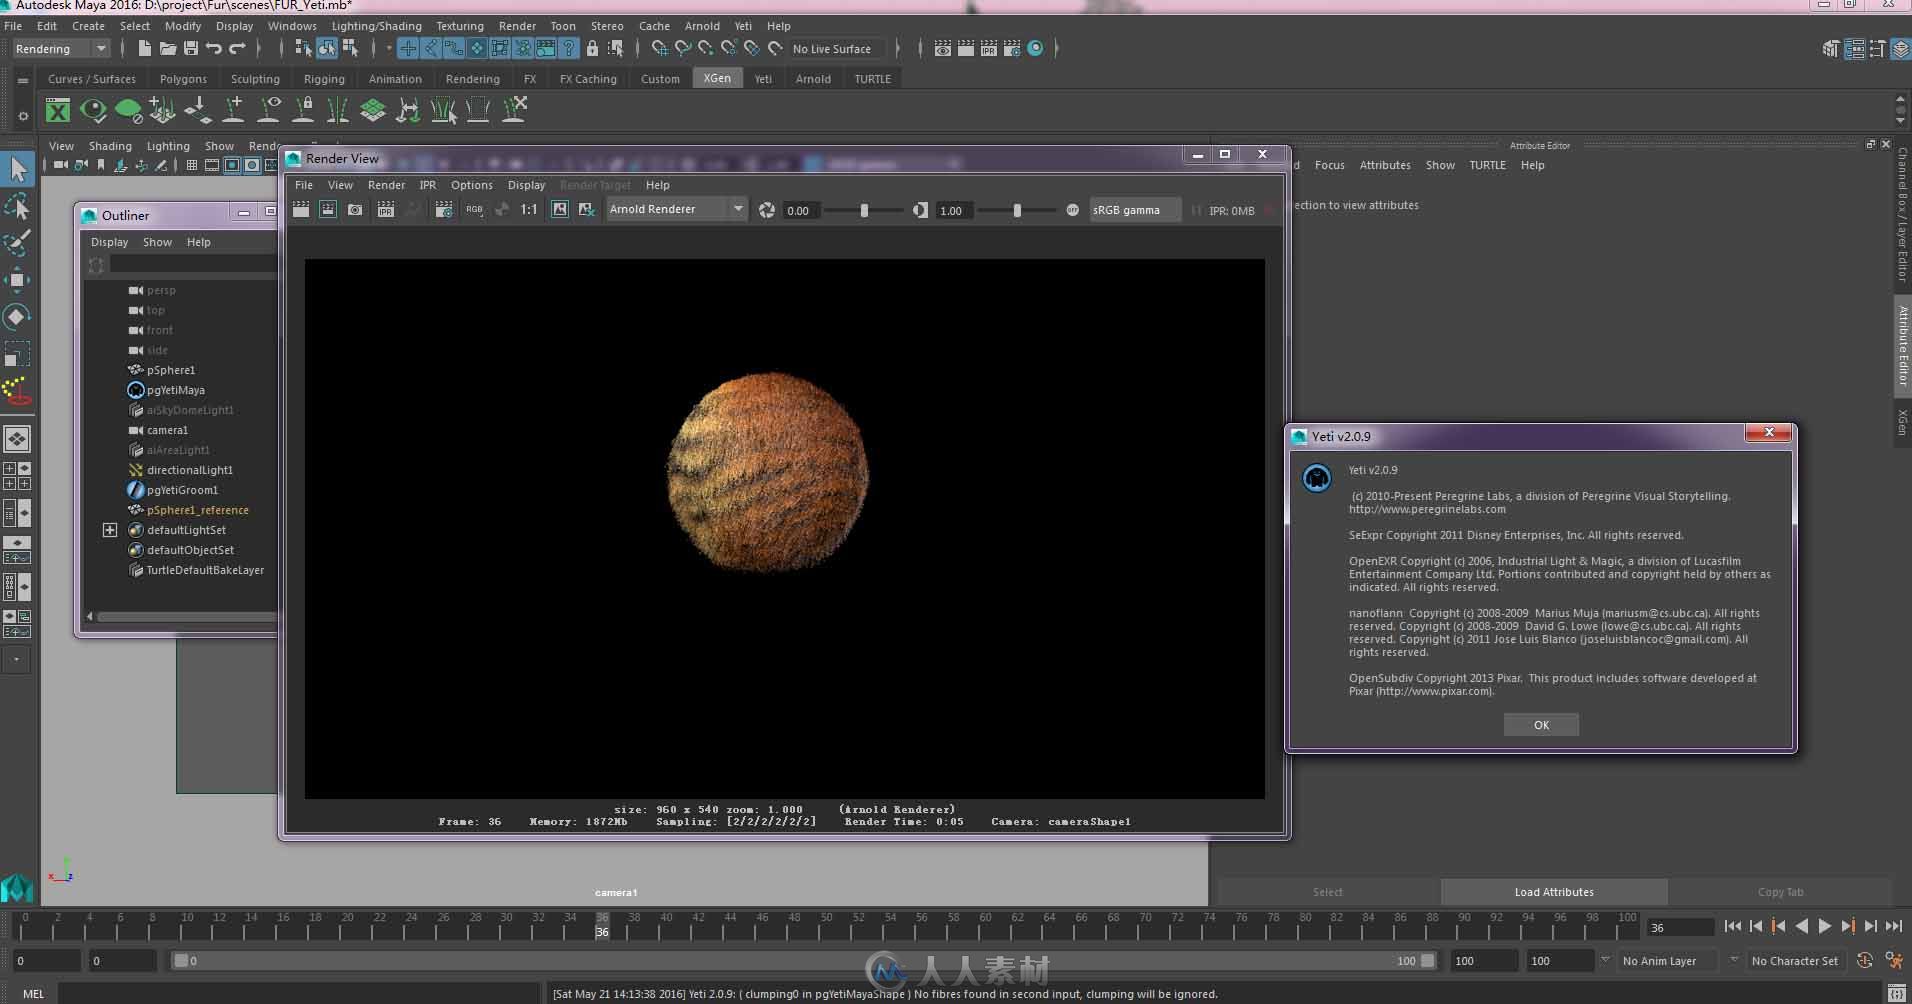1912x1004 pixels.
Task: Toggle the exposure reset icon in Render View
Action: 767,210
